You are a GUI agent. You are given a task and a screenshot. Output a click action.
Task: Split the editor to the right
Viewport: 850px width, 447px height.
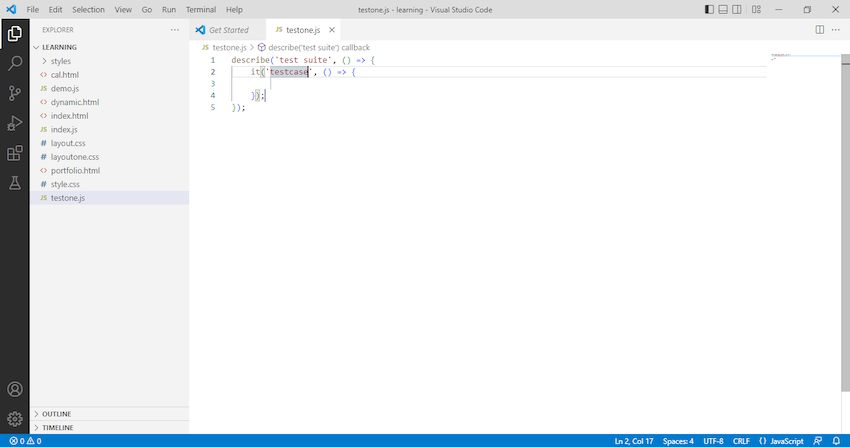820,30
